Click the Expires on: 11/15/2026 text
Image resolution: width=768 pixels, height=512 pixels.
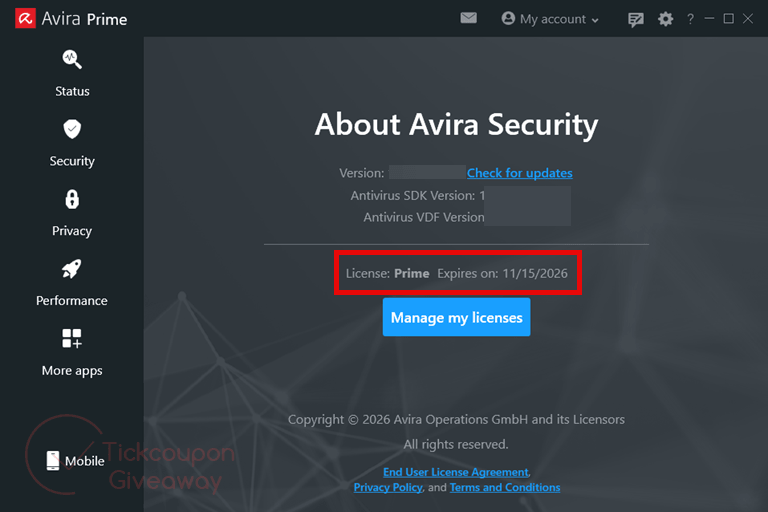tap(503, 273)
